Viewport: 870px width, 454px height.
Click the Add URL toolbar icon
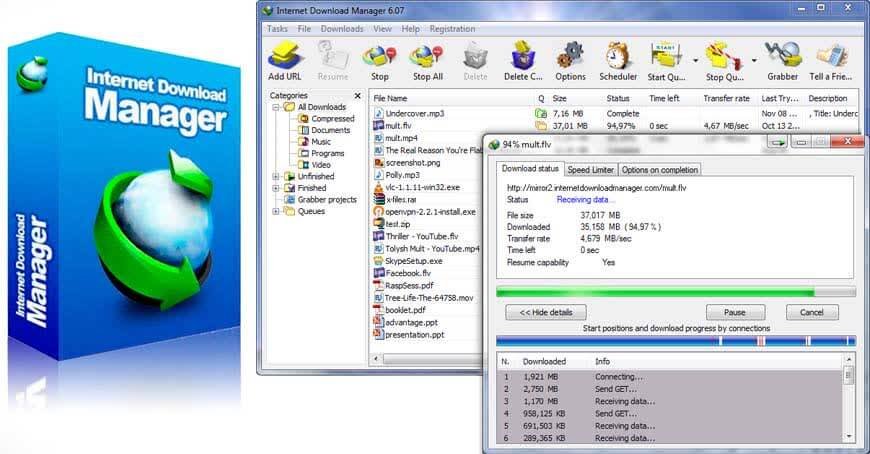285,57
